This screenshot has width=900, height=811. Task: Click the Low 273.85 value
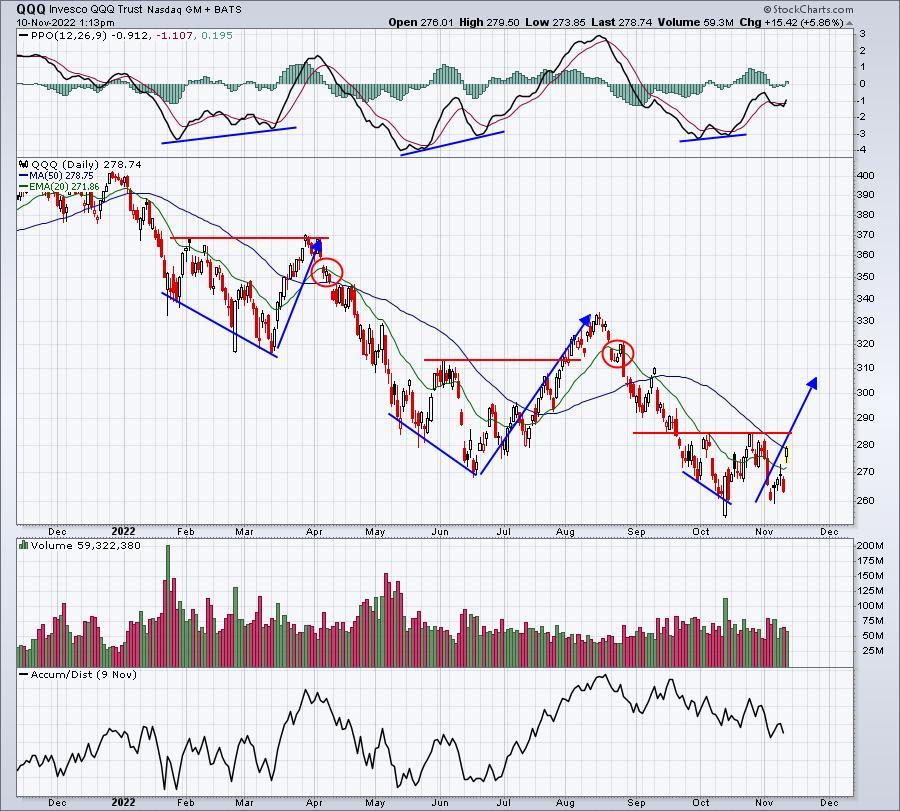pyautogui.click(x=555, y=22)
